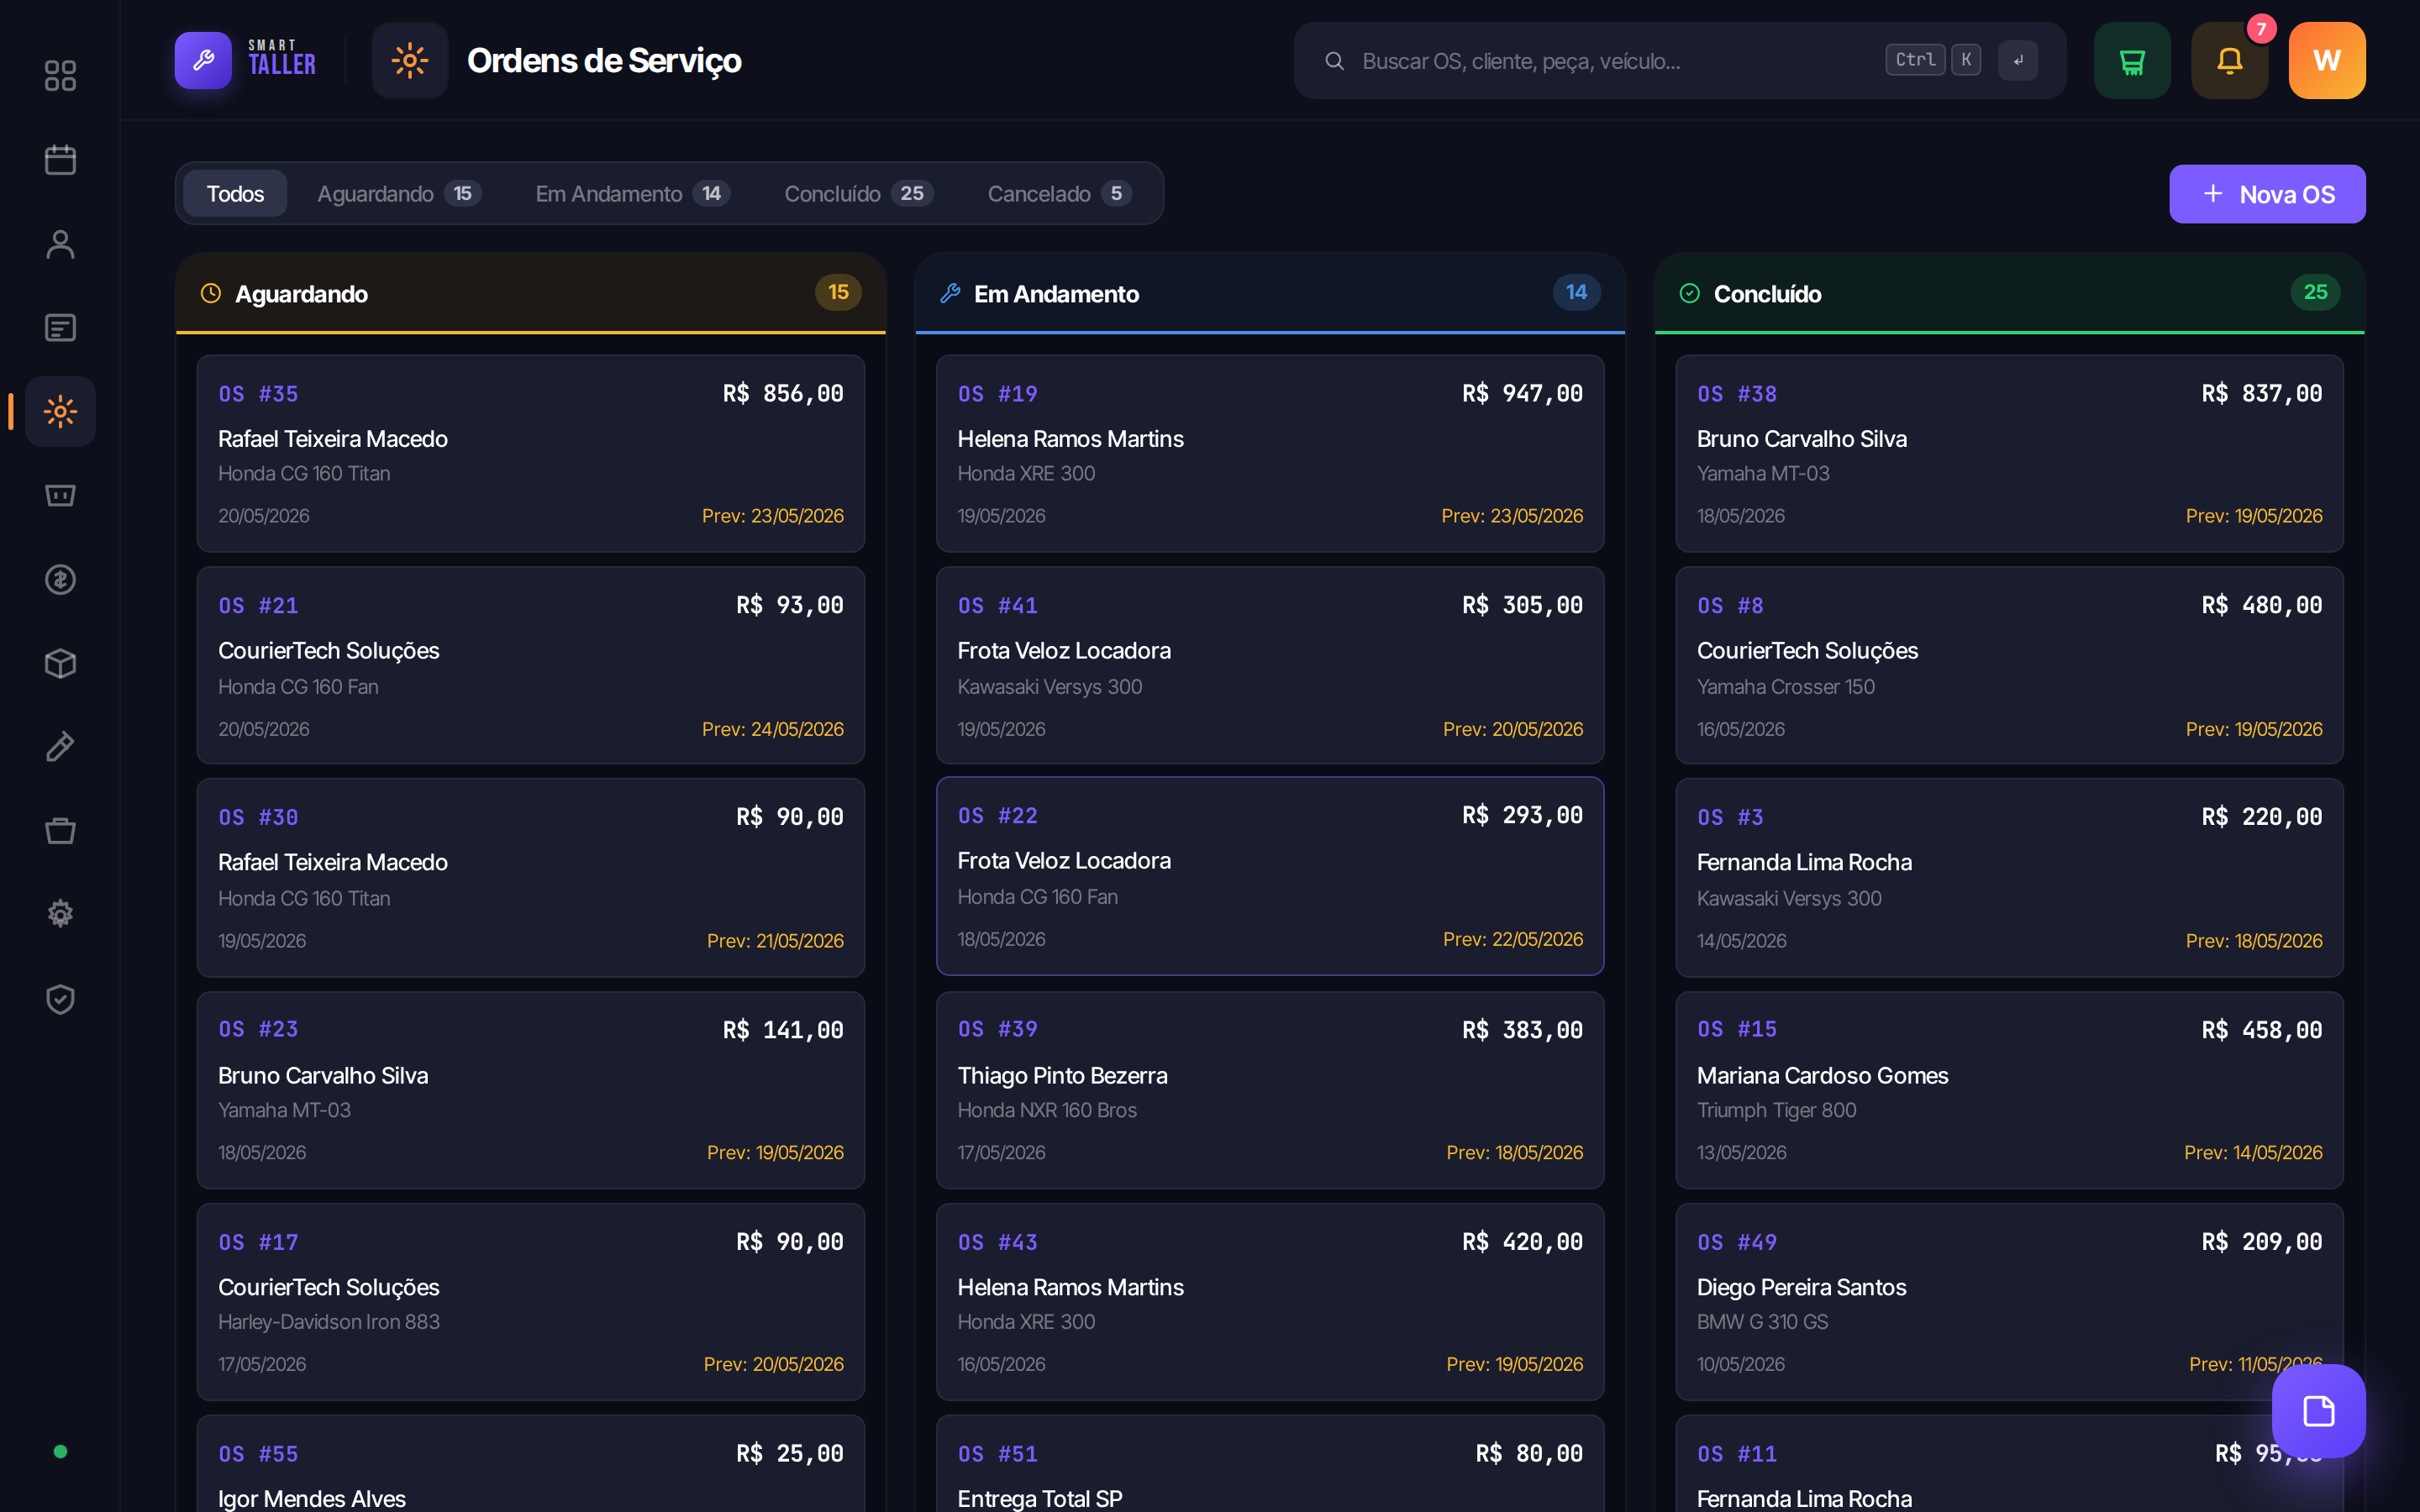Viewport: 2420px width, 1512px height.
Task: Click the Em Andamento column count badge 14
Action: click(1576, 292)
